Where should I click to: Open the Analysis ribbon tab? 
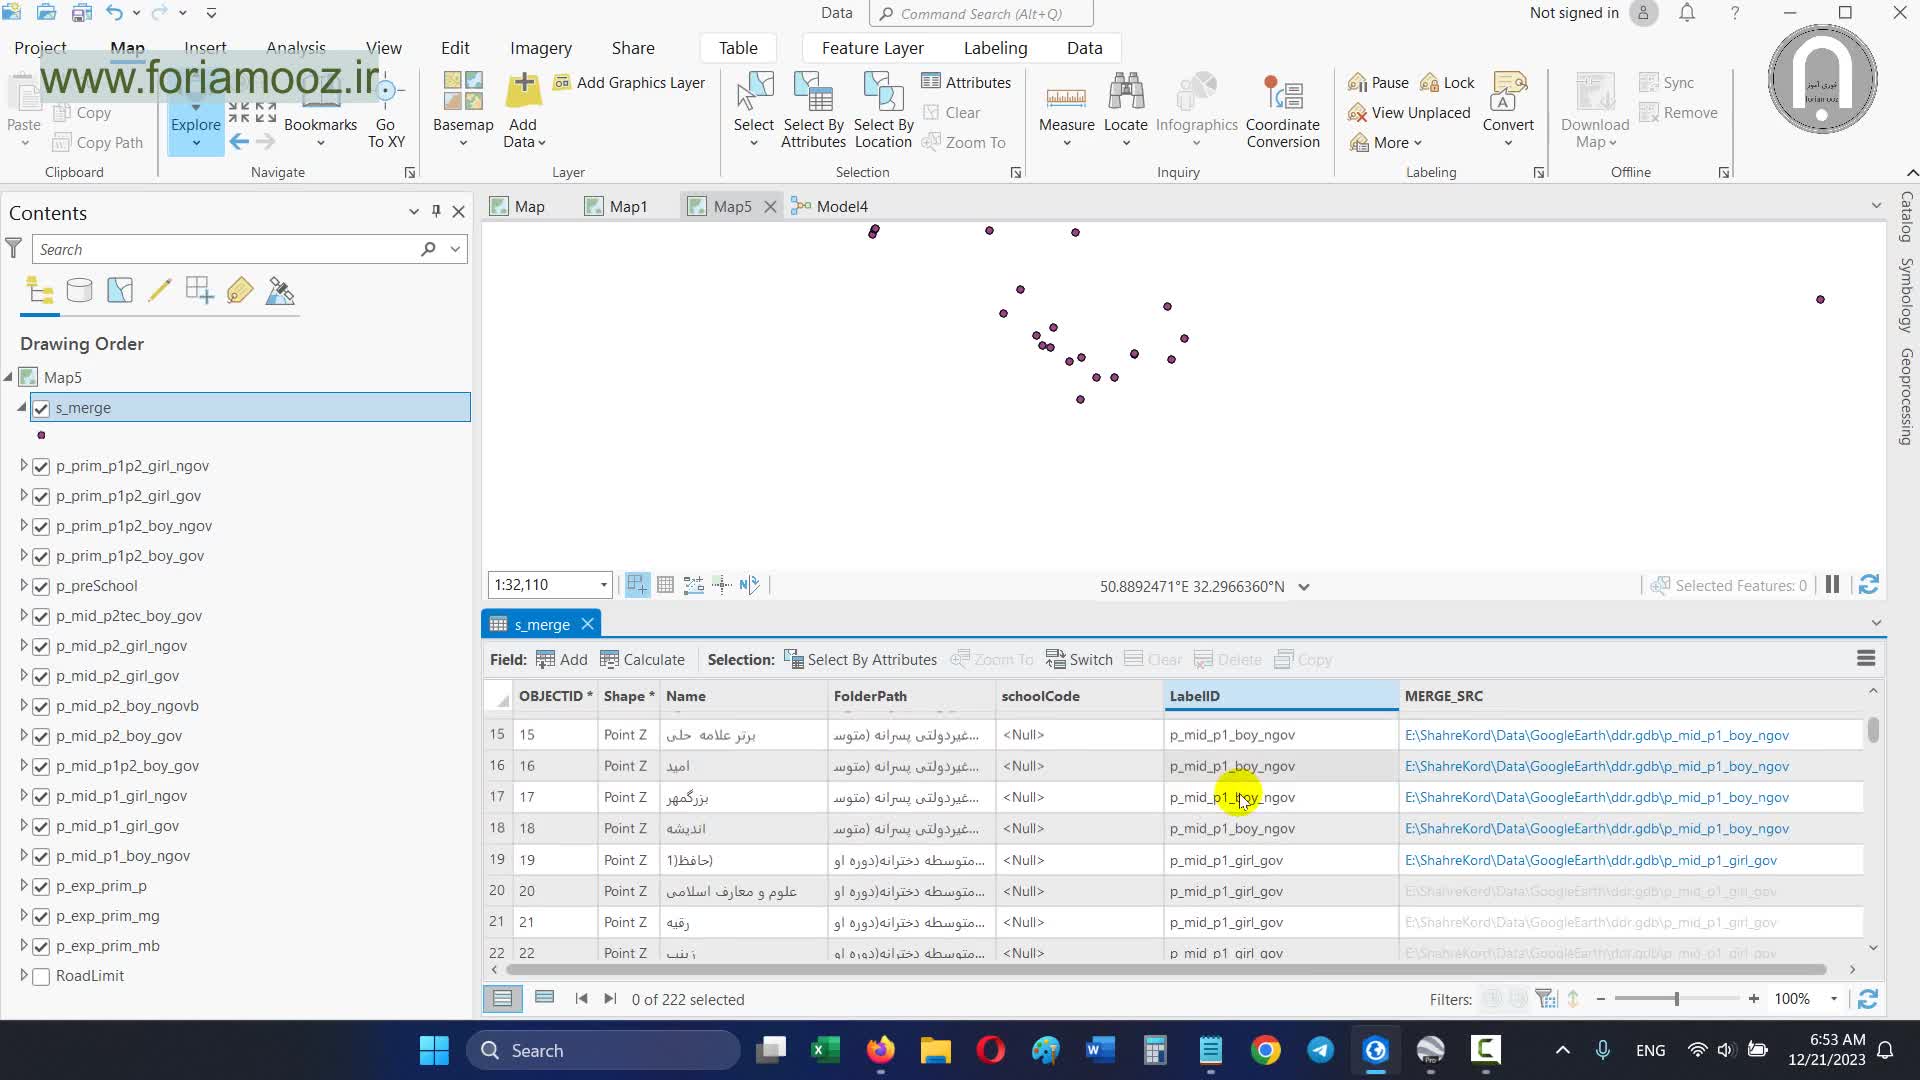(x=295, y=48)
